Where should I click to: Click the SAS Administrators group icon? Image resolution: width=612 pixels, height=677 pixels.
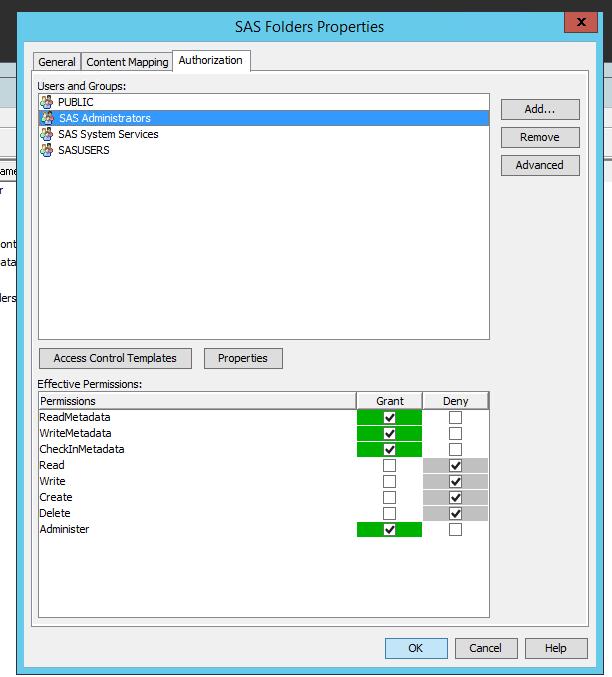tap(47, 118)
